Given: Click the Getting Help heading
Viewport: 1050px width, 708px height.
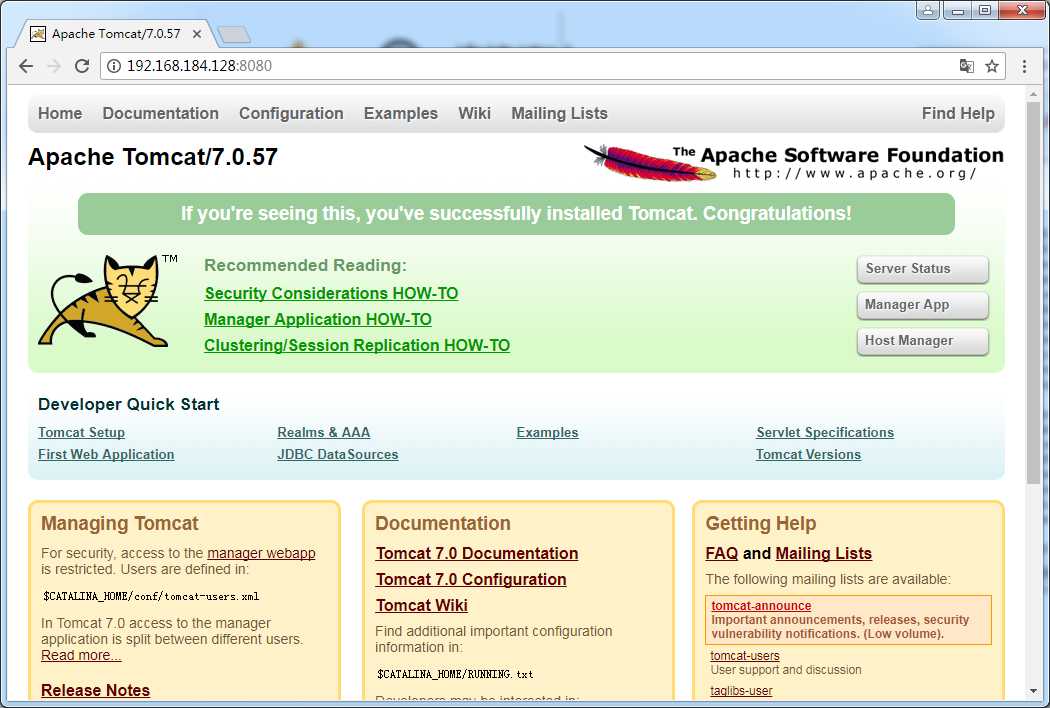Looking at the screenshot, I should point(761,523).
